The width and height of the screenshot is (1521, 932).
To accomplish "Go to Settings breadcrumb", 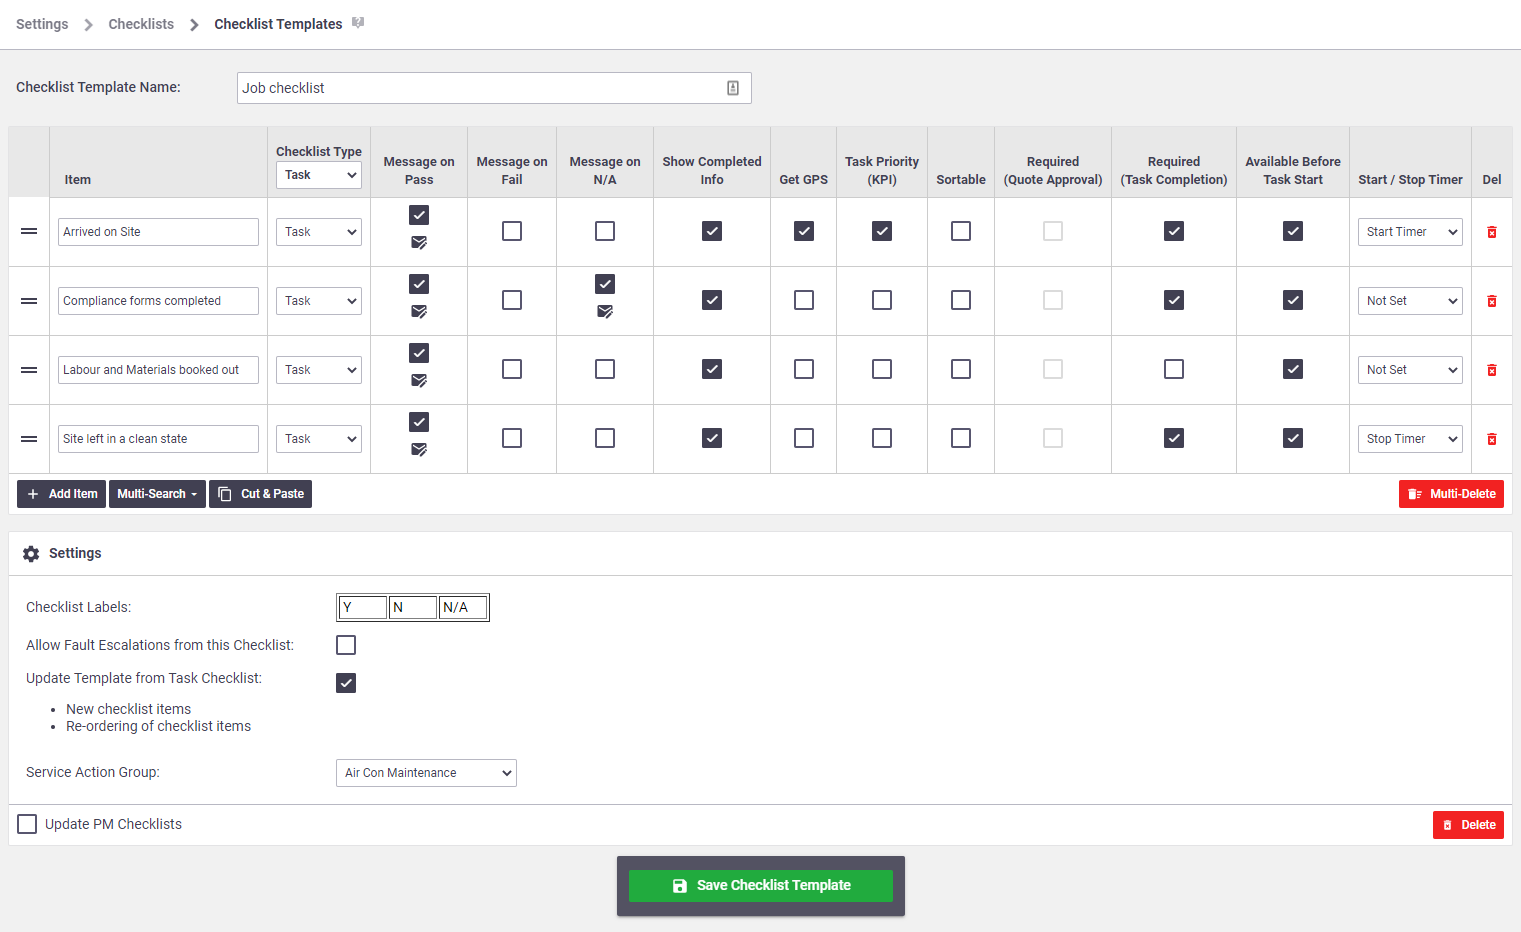I will click(42, 24).
